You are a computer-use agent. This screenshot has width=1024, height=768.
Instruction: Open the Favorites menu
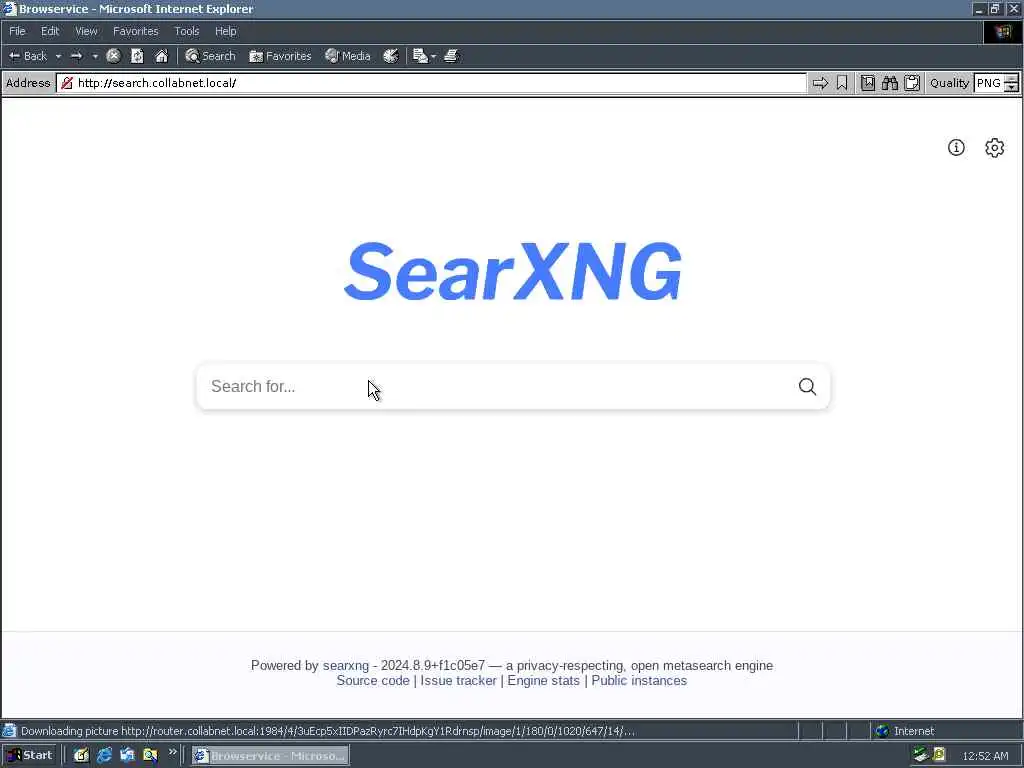(x=135, y=31)
